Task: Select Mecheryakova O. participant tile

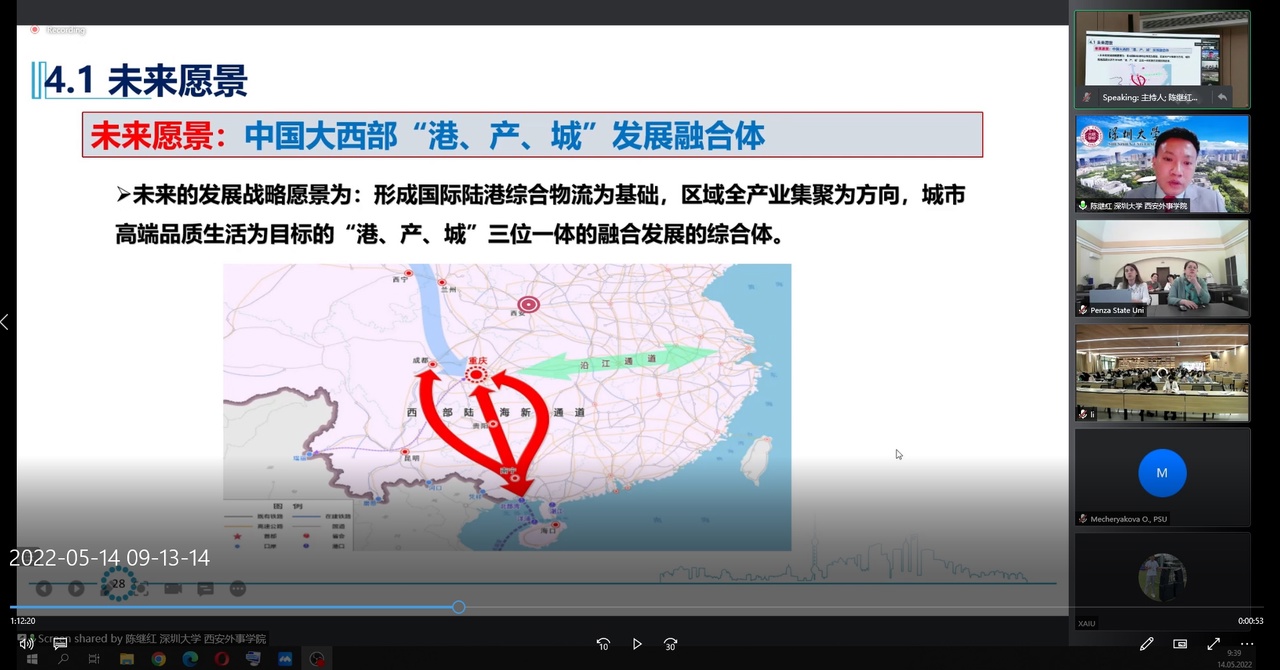Action: (1162, 476)
